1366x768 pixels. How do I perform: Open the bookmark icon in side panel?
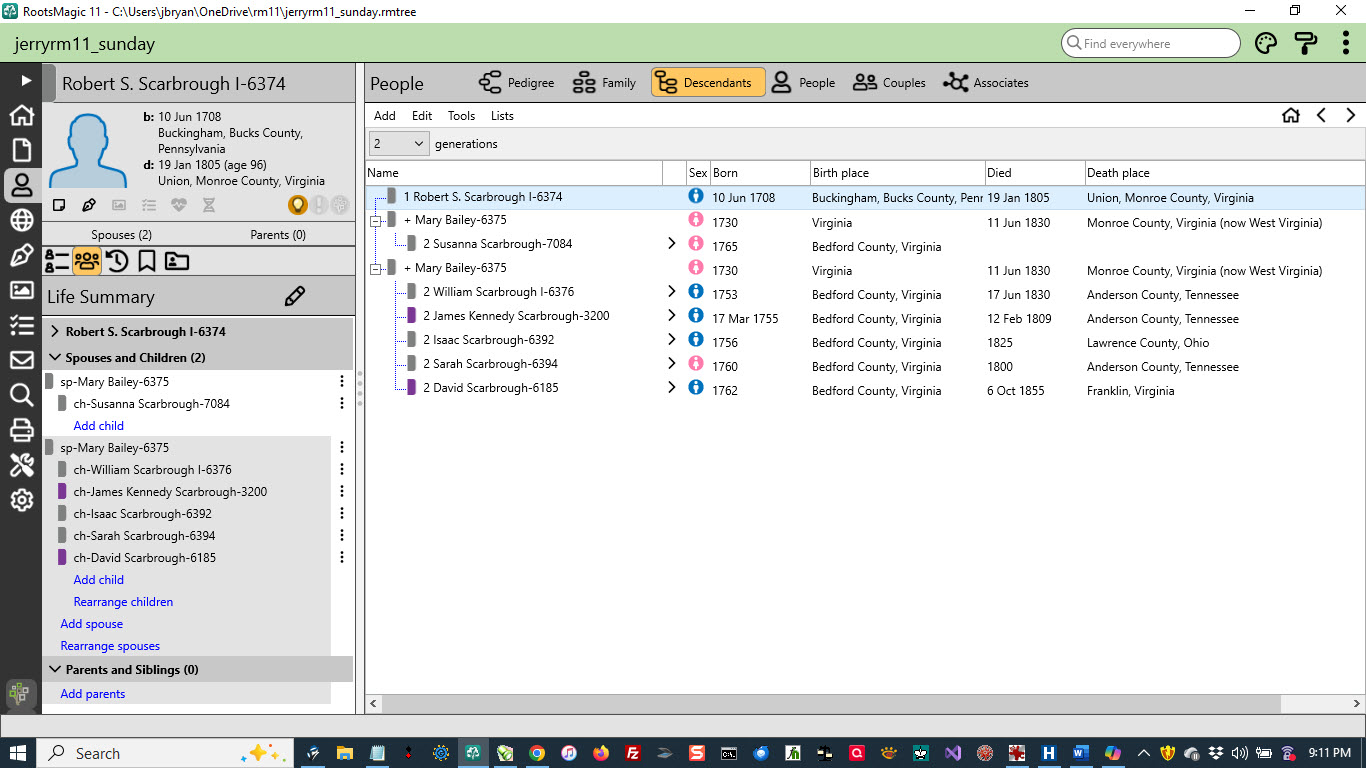pyautogui.click(x=147, y=262)
